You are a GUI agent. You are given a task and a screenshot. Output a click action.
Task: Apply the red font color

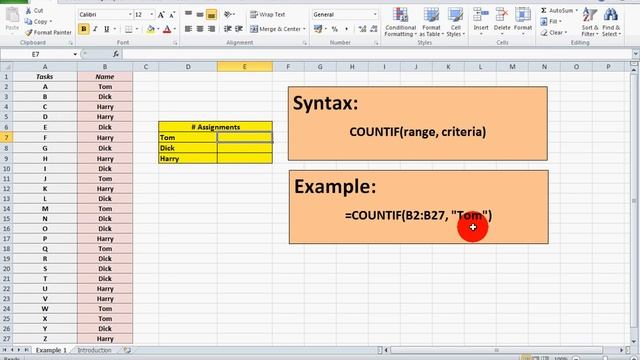(x=167, y=29)
